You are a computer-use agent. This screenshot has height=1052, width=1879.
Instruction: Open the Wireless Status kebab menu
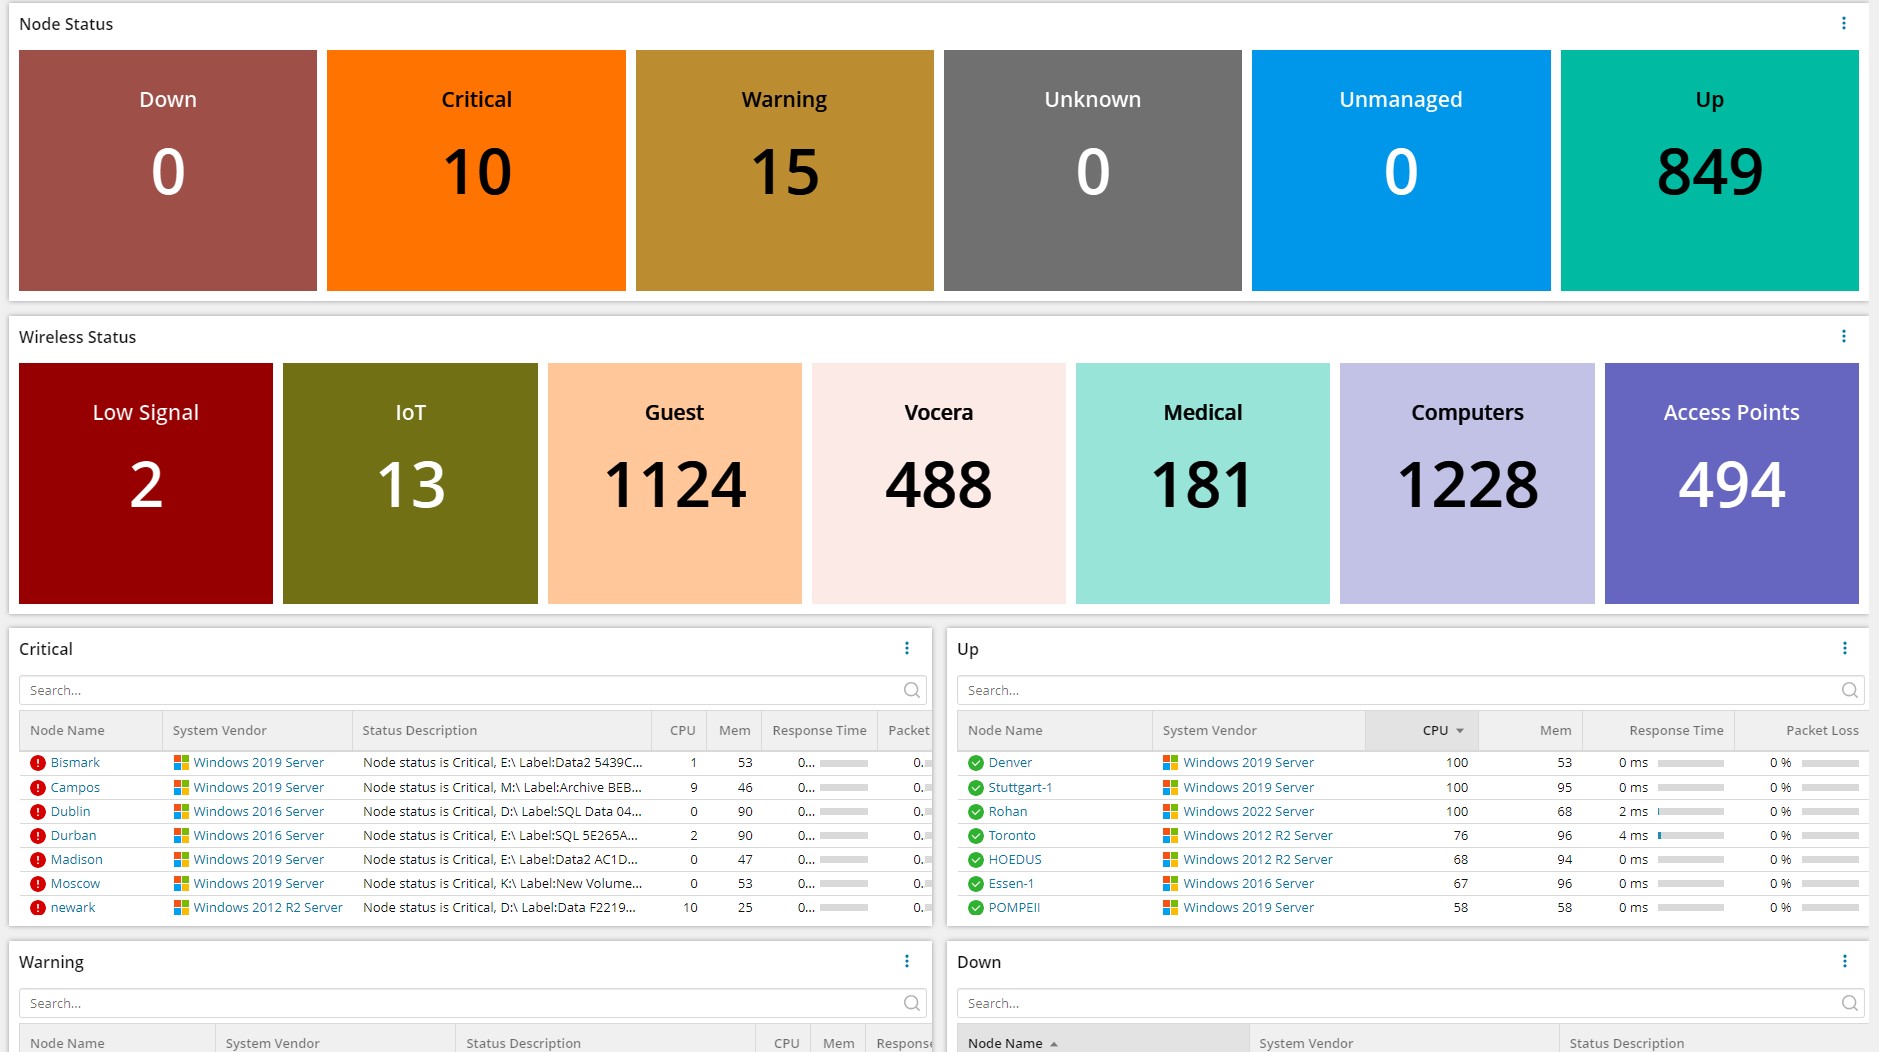(x=1844, y=336)
